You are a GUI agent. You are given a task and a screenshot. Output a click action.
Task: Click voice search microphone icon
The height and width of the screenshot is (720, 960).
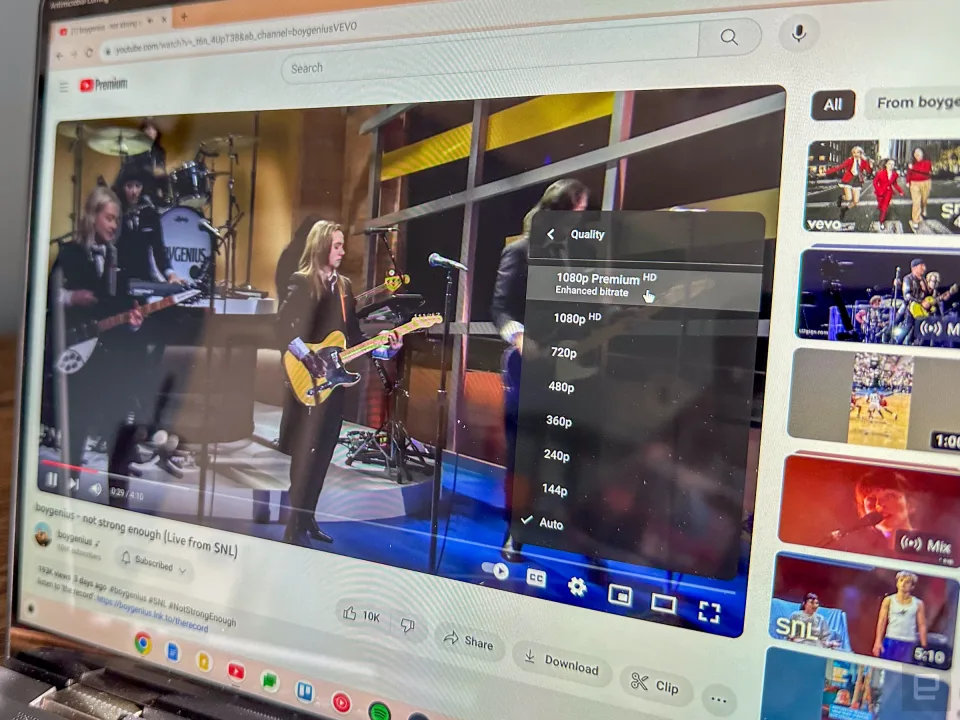point(798,32)
